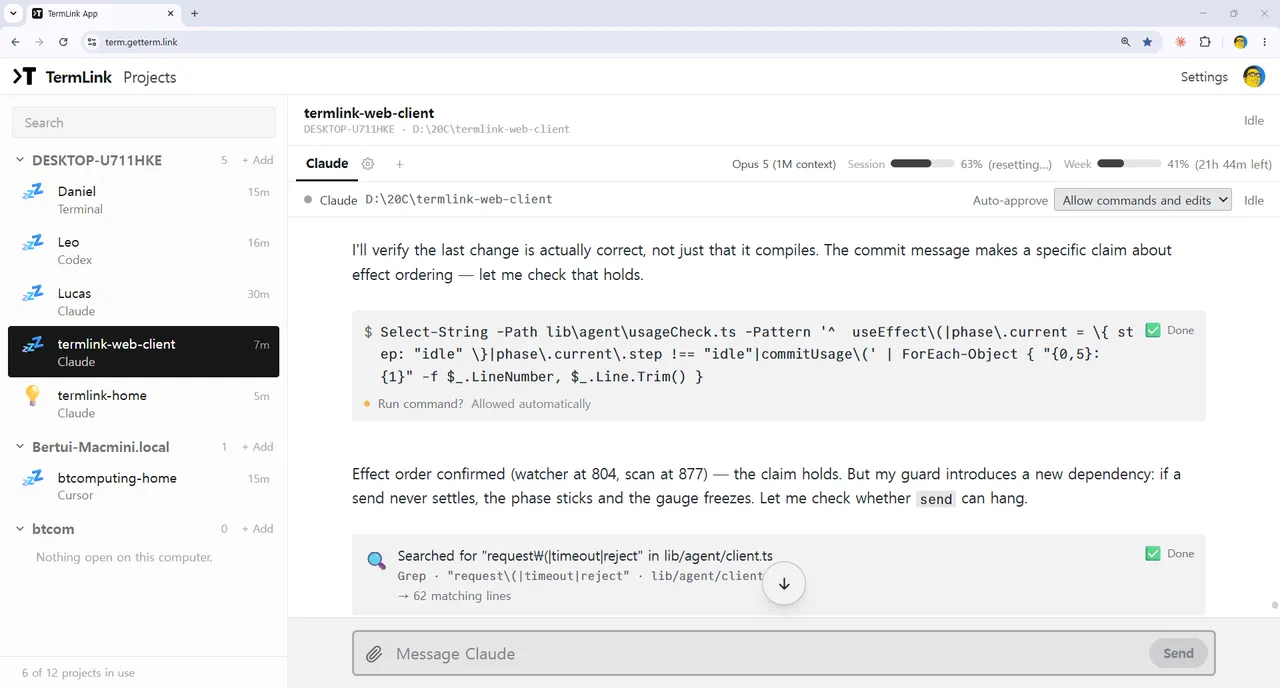Click the lightbulb icon beside termlink-home
The height and width of the screenshot is (688, 1280).
33,396
